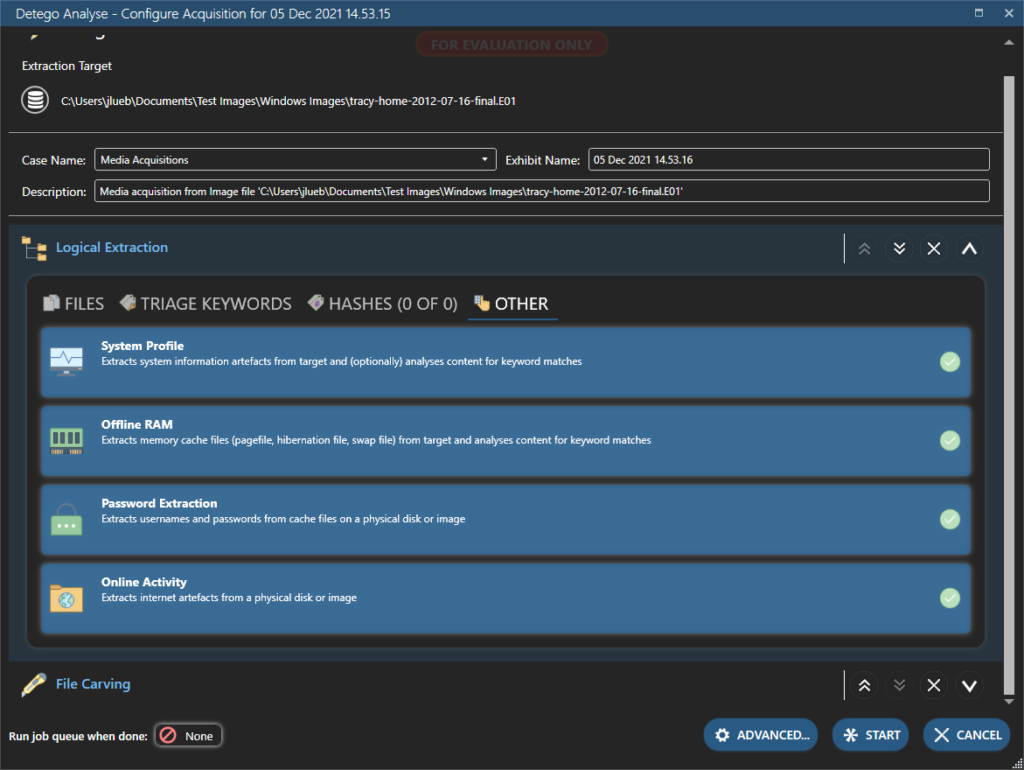Select the Online Activity title
The width and height of the screenshot is (1024, 770).
(x=144, y=582)
